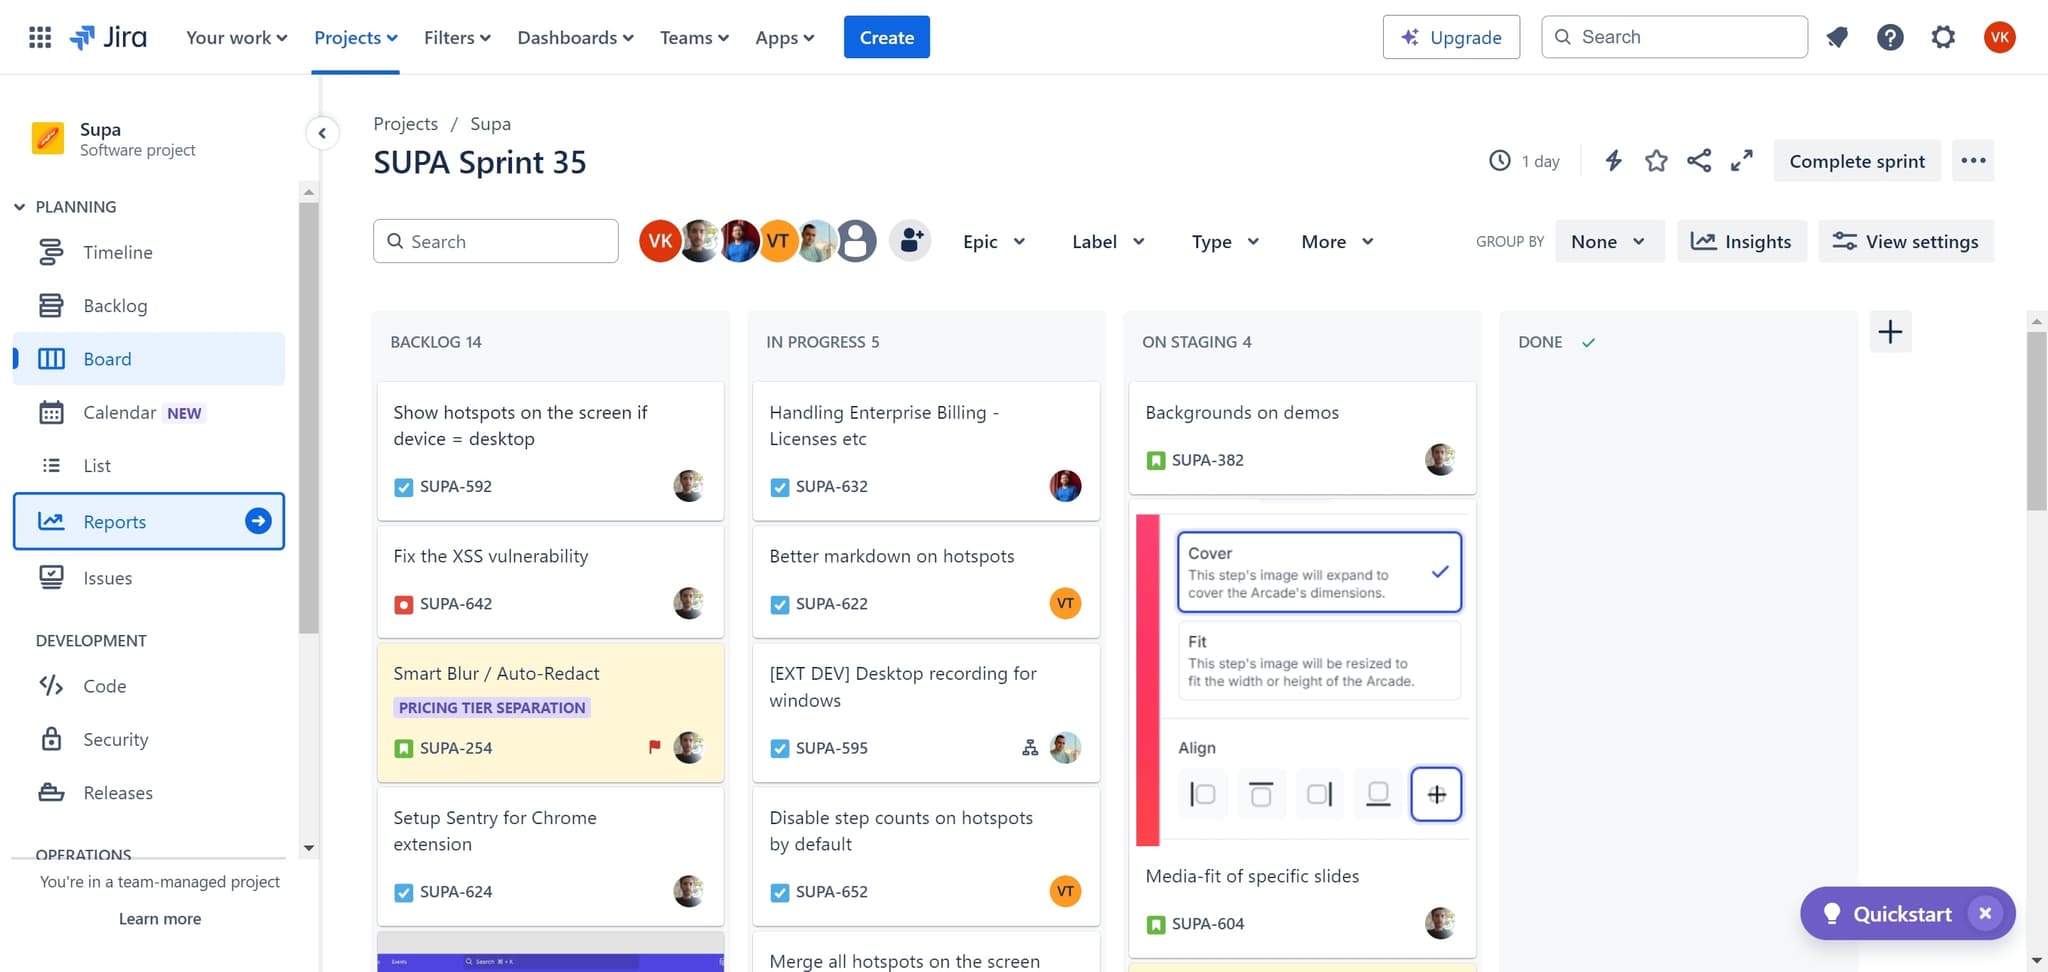Add people using the add-person icon
Viewport: 2048px width, 972px height.
[909, 240]
